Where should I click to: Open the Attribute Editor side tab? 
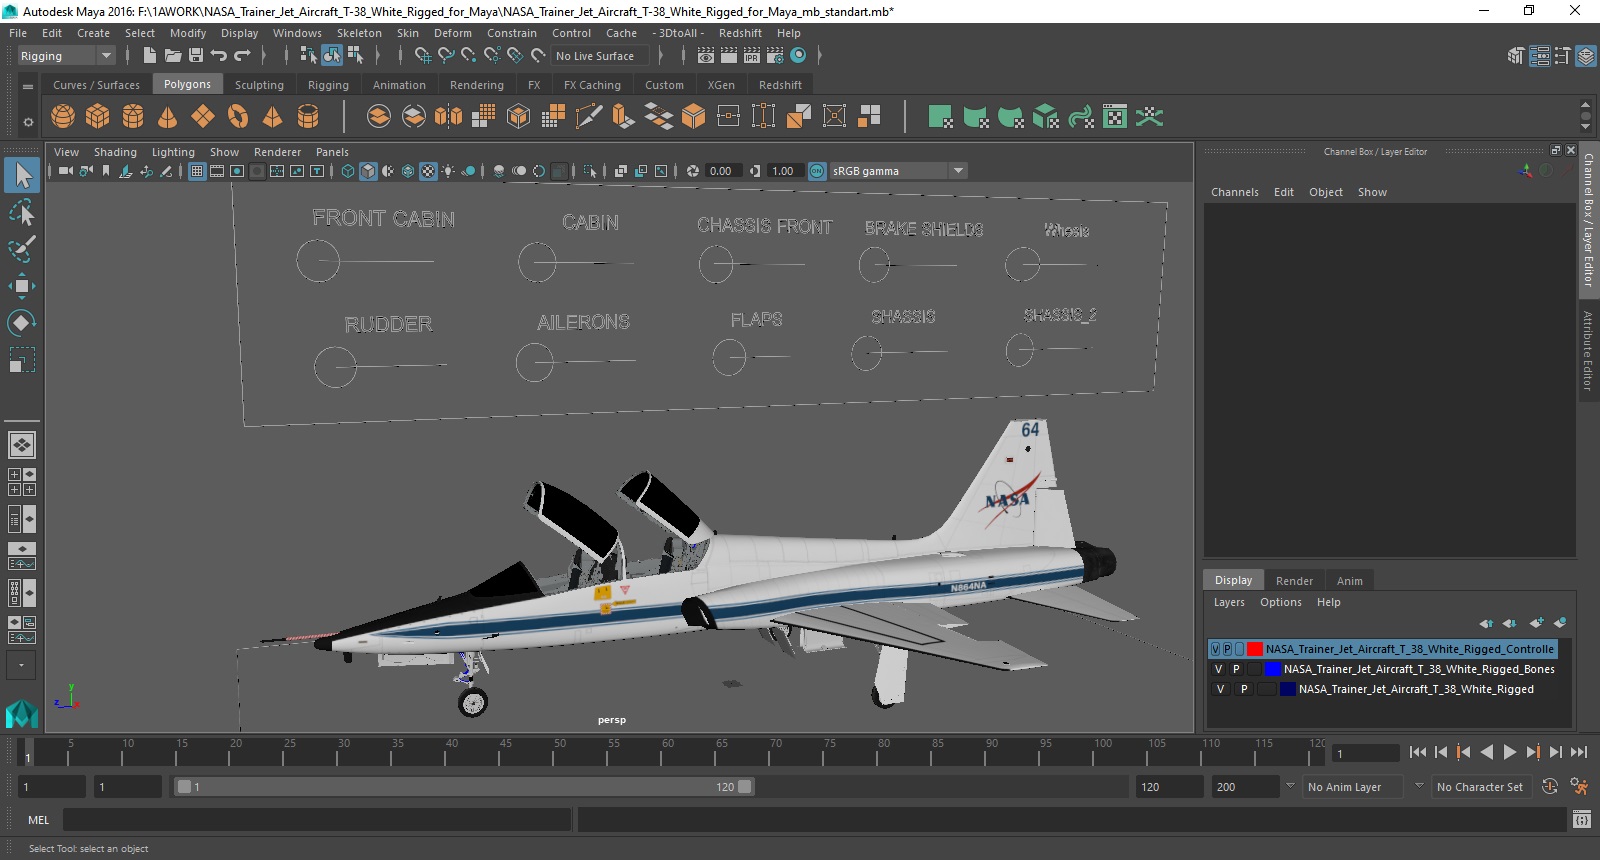tap(1588, 350)
